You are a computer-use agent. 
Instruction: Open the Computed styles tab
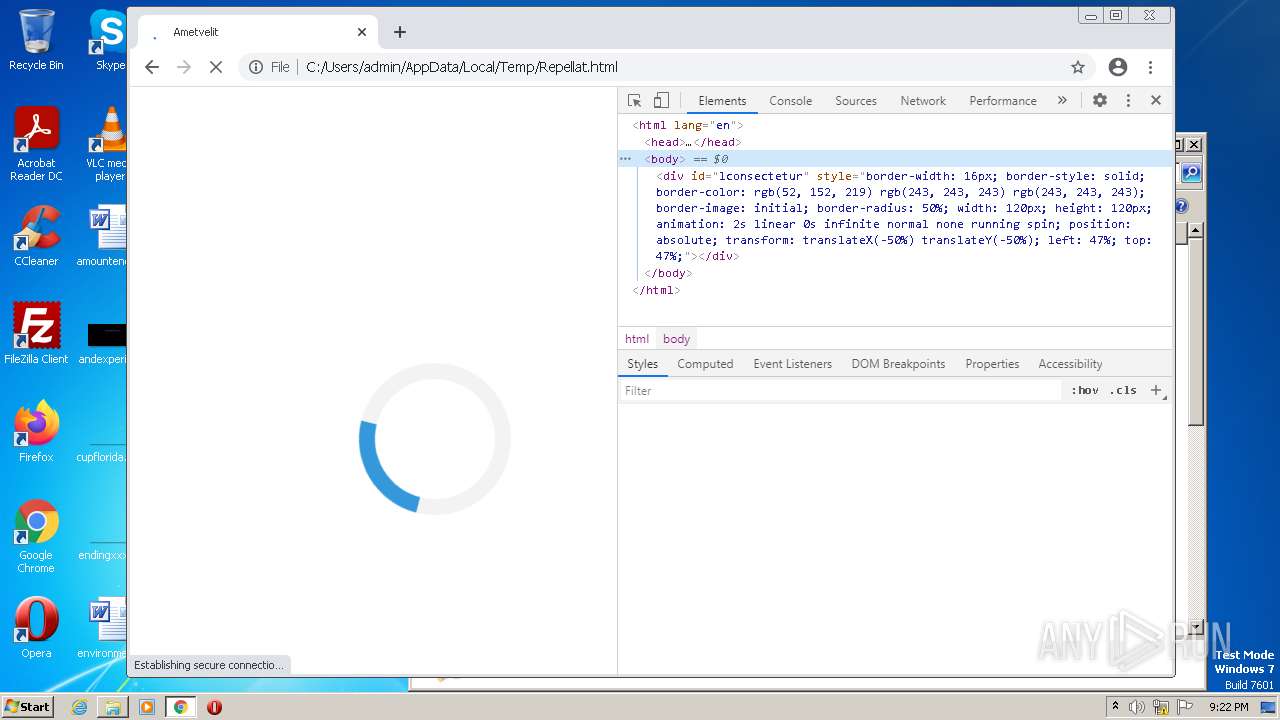(x=705, y=364)
